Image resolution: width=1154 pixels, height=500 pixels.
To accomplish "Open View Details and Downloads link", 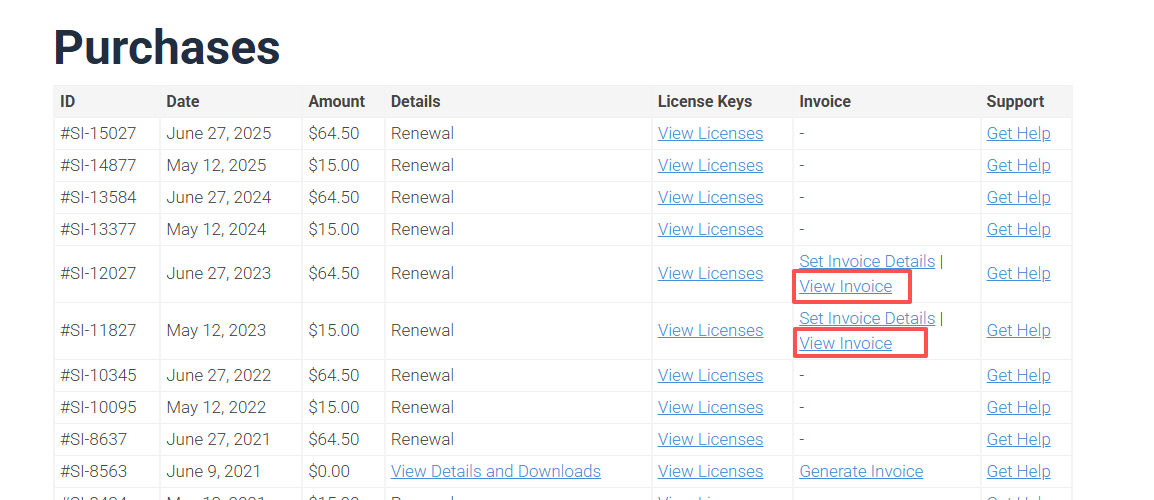I will click(496, 472).
